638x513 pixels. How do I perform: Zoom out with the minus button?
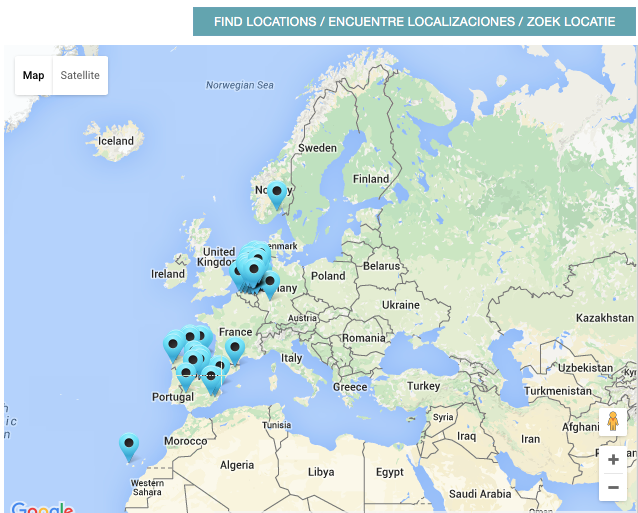(x=613, y=487)
